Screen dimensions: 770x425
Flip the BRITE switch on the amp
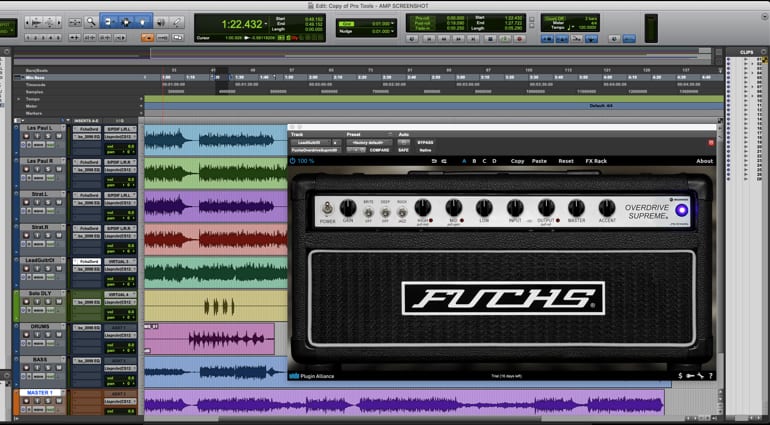coord(368,212)
